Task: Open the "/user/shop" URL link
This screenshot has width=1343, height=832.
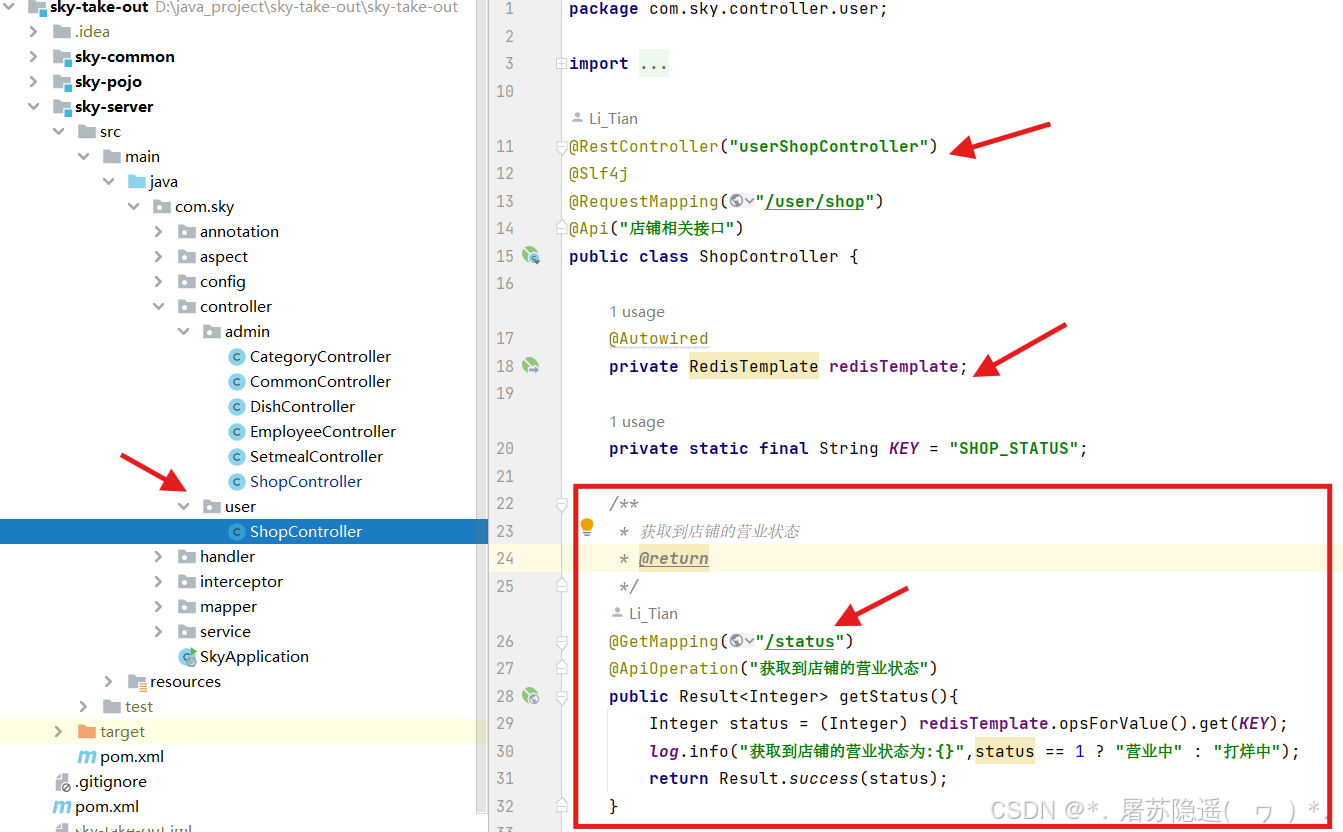Action: click(815, 202)
